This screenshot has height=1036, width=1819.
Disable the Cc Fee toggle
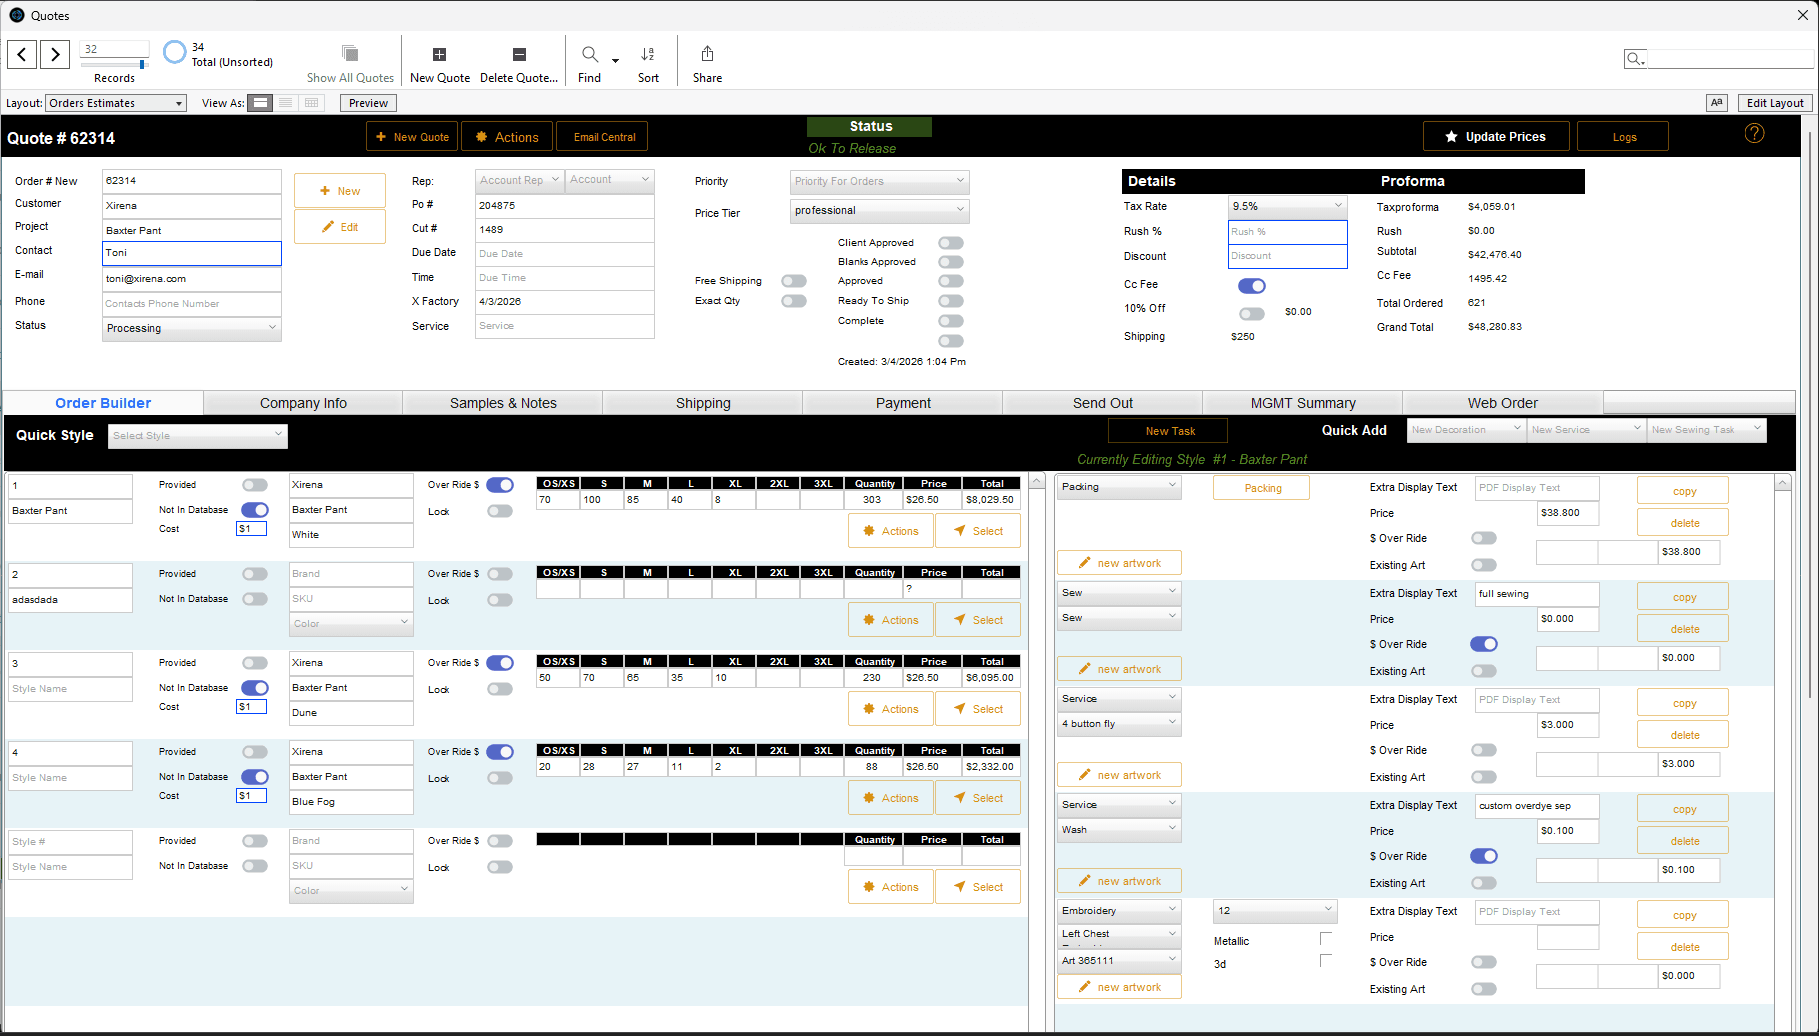(1251, 286)
